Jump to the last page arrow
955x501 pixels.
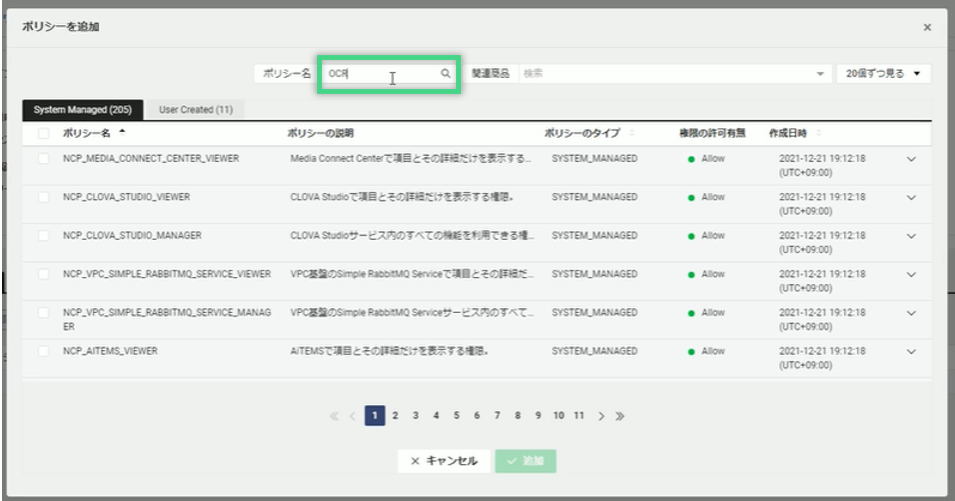pos(620,416)
